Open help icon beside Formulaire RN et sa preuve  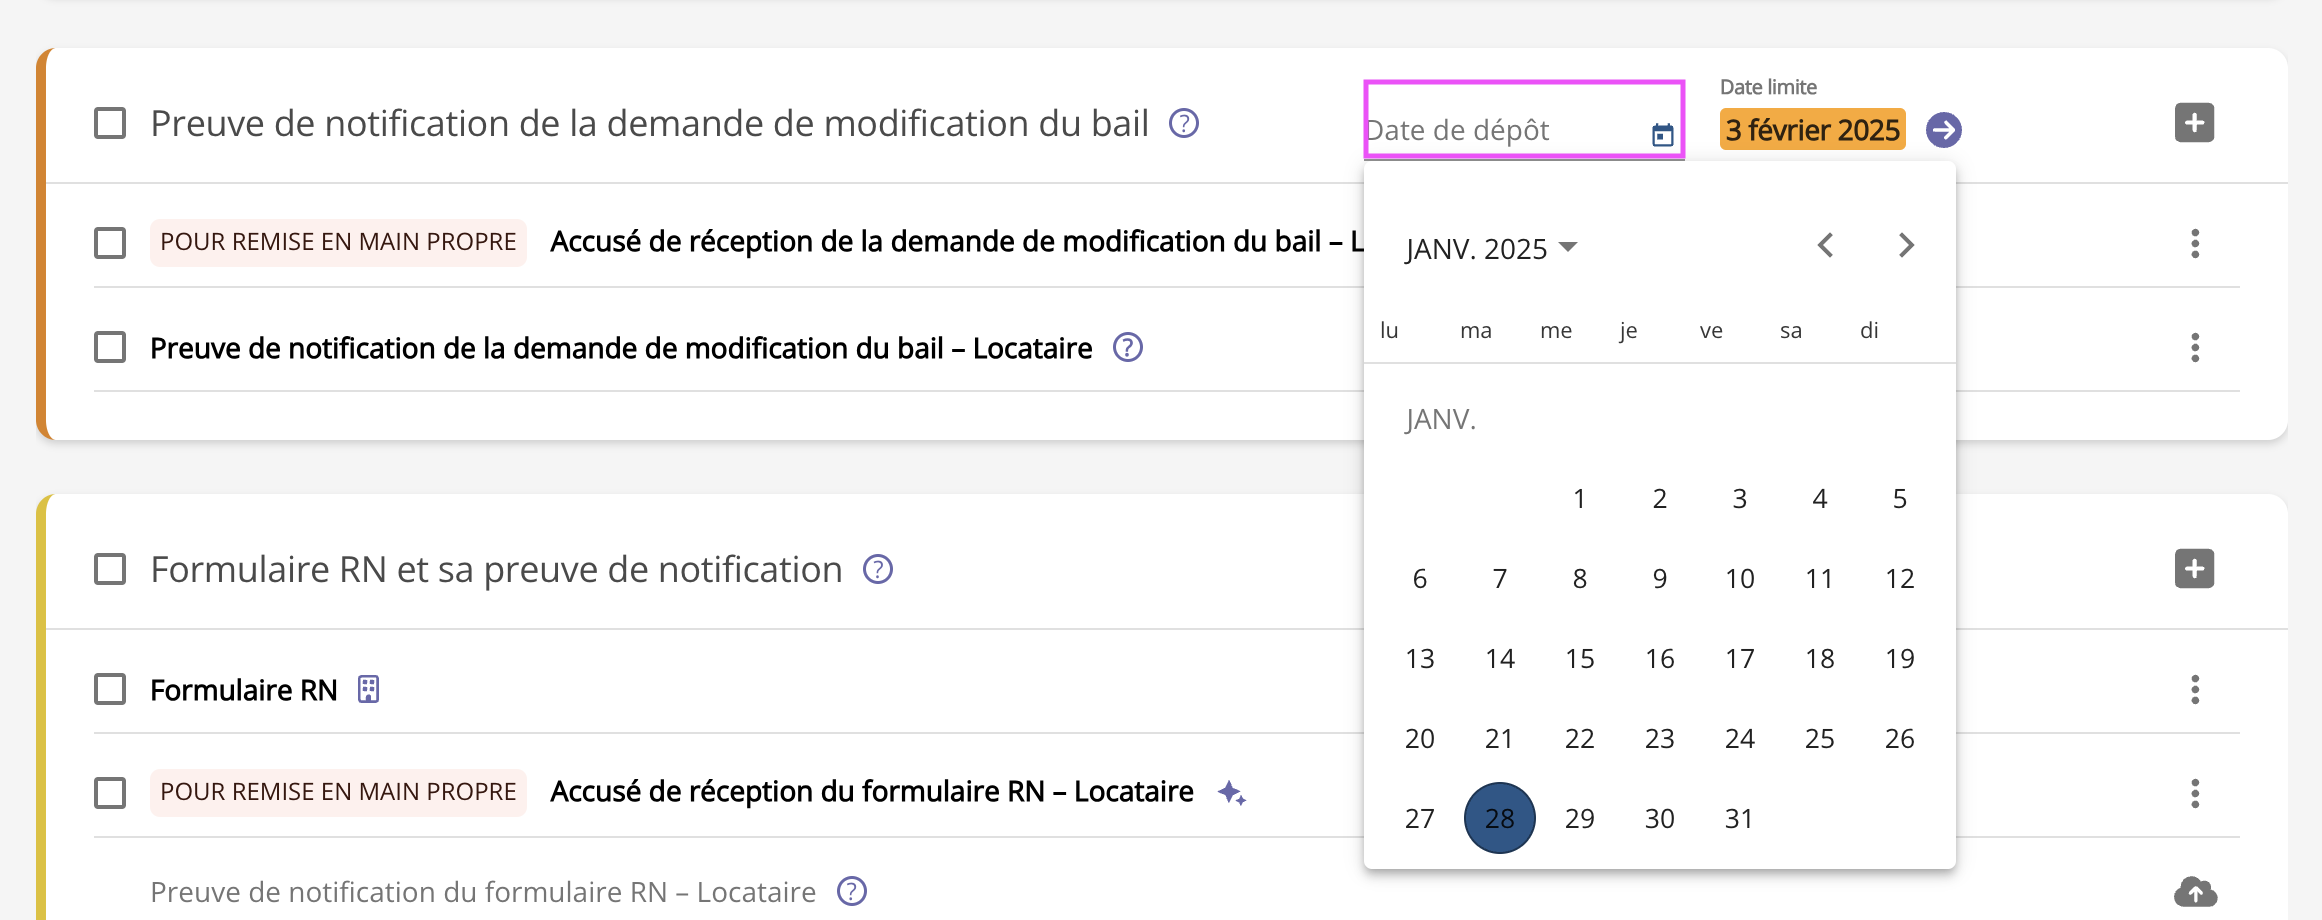coord(877,569)
